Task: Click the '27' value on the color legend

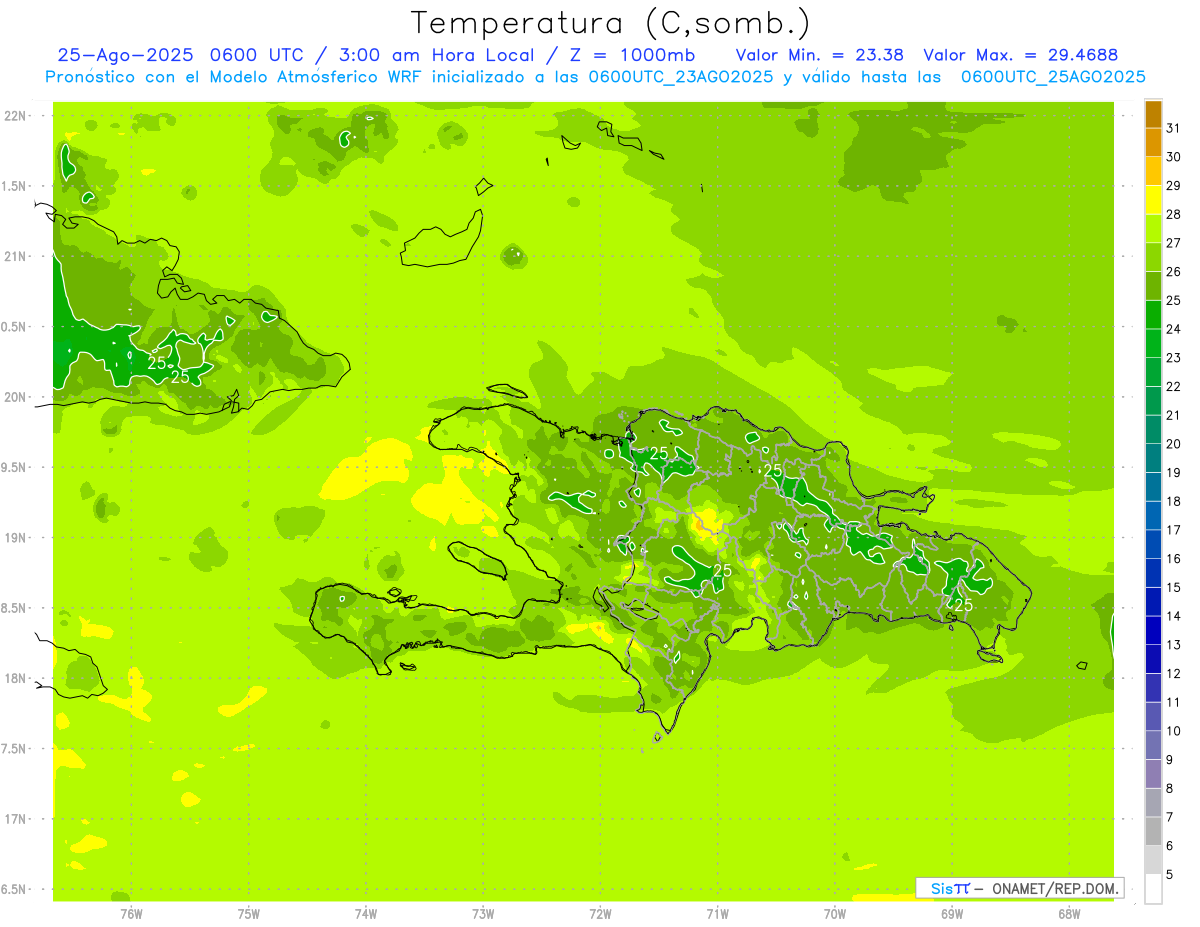Action: click(1174, 243)
